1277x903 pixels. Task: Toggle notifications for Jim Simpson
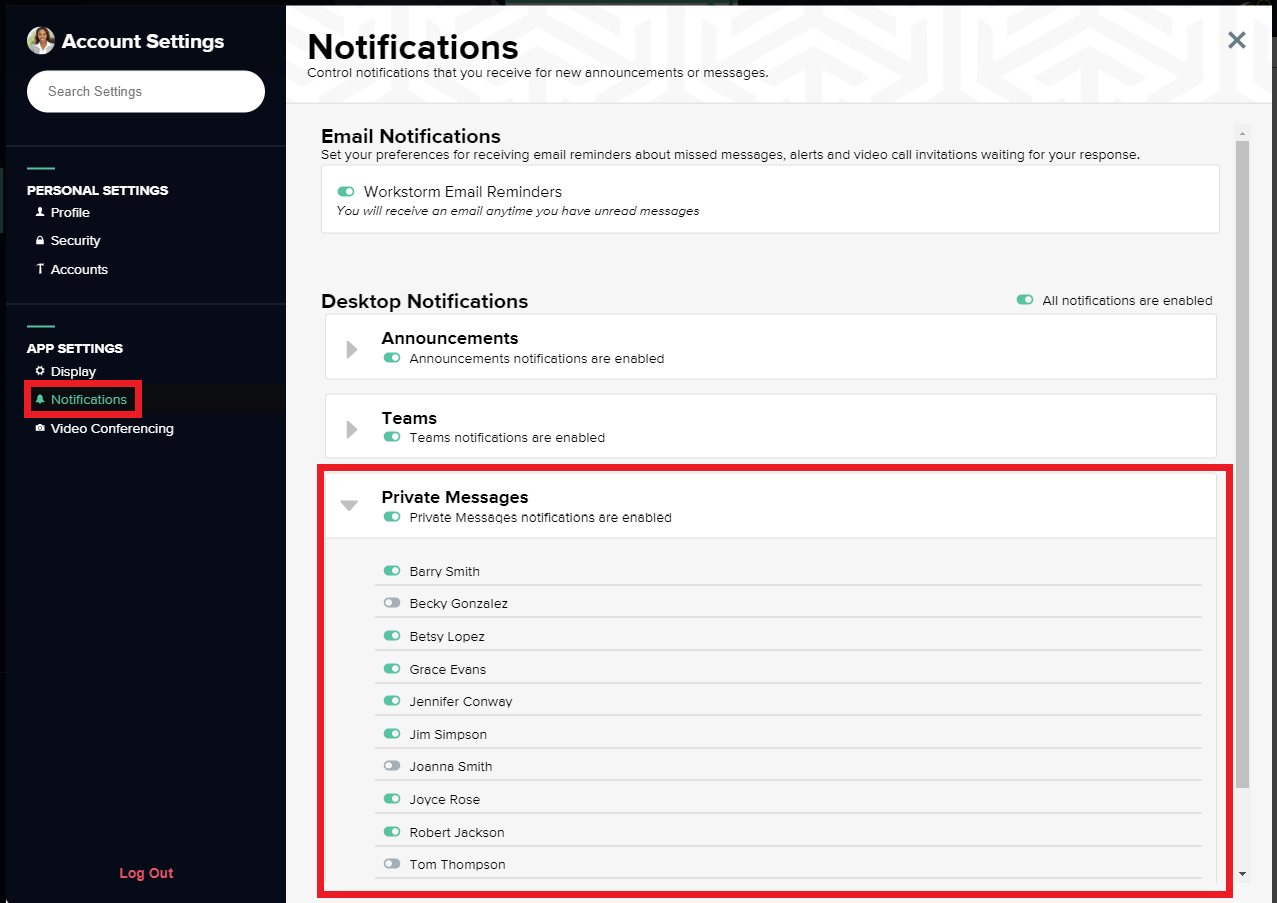[392, 734]
